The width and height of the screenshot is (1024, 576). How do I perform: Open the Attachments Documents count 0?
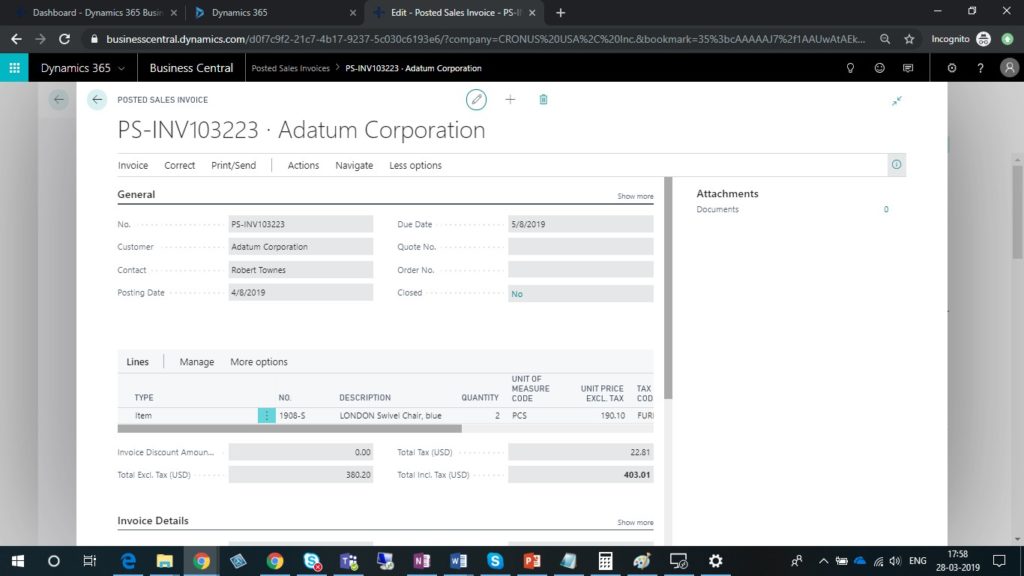tap(886, 210)
